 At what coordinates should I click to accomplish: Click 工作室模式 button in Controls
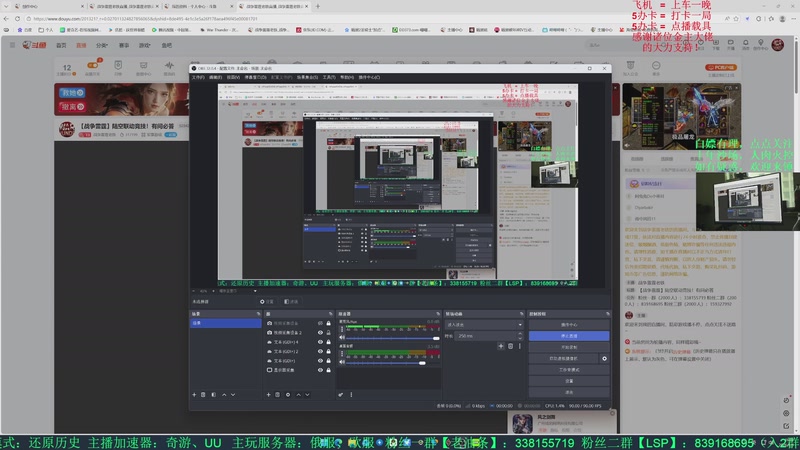click(x=569, y=370)
